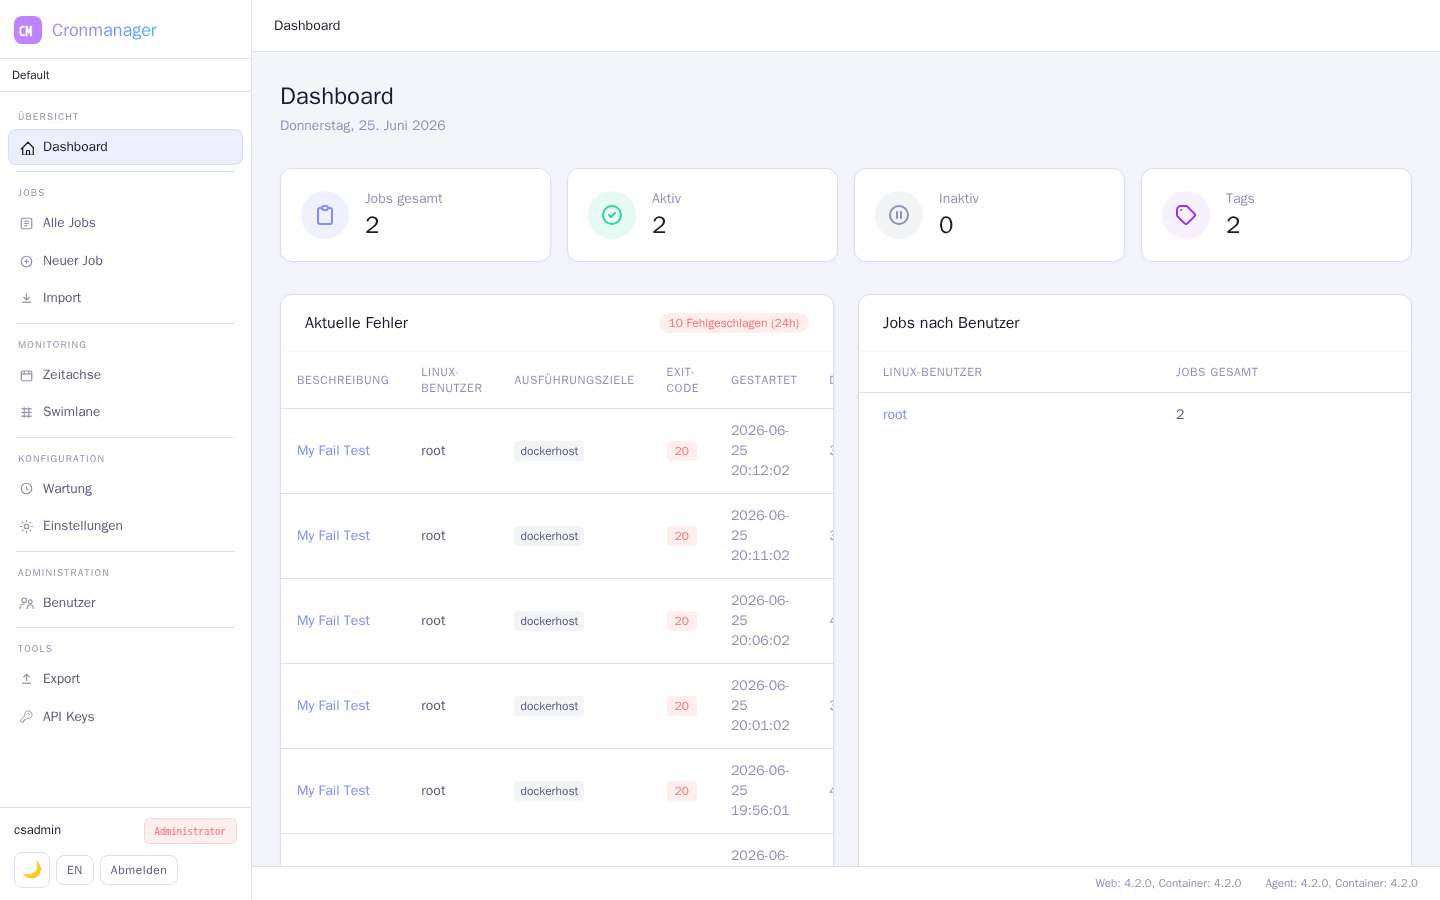Click the date Donnerstag, 25. Juni 2026
The width and height of the screenshot is (1440, 900).
(x=363, y=125)
